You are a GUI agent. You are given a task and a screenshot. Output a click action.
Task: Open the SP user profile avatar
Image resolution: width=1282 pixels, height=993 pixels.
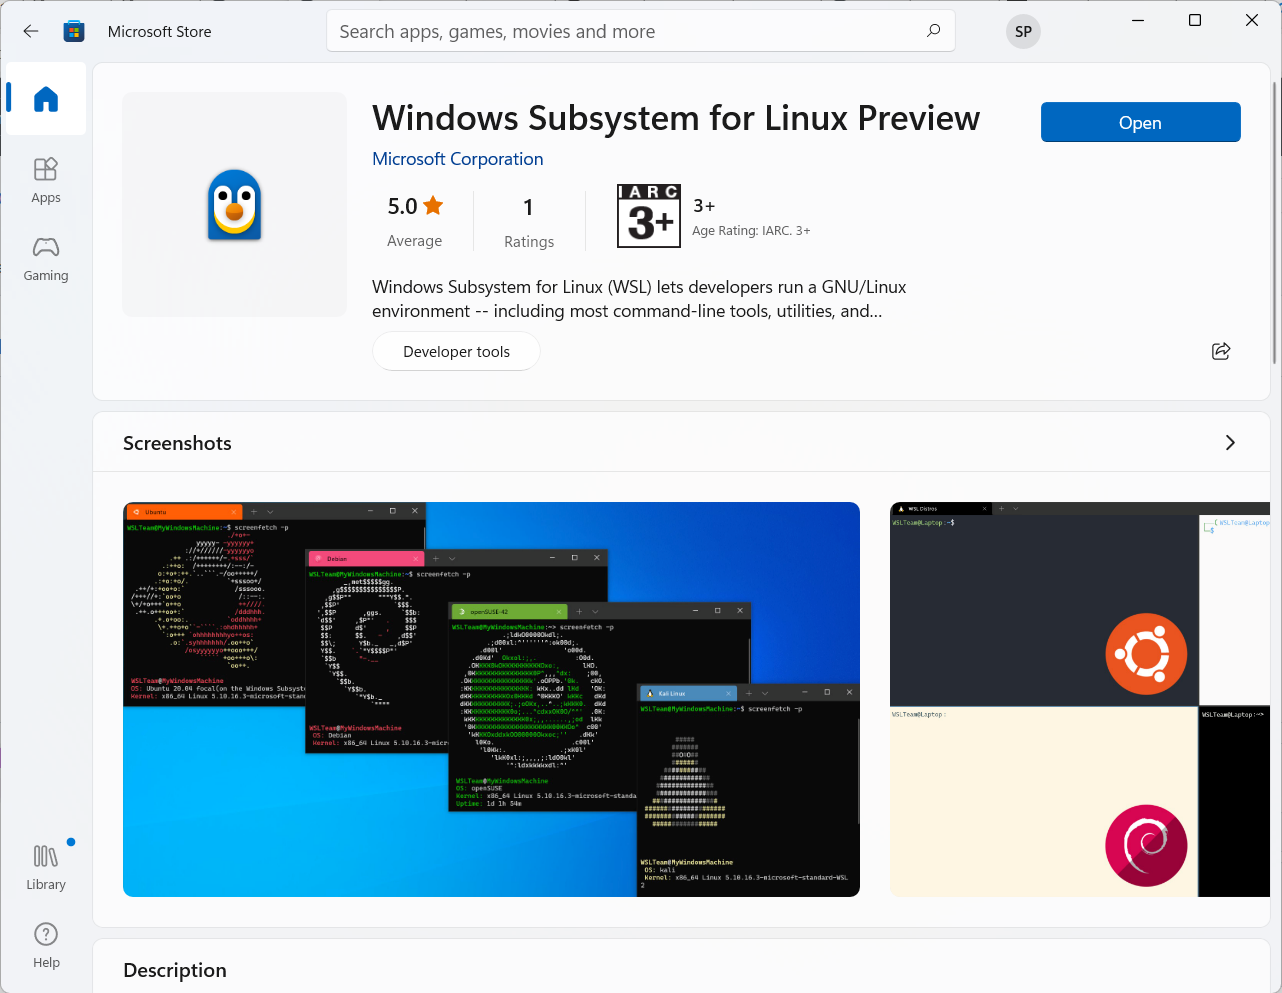tap(1023, 31)
